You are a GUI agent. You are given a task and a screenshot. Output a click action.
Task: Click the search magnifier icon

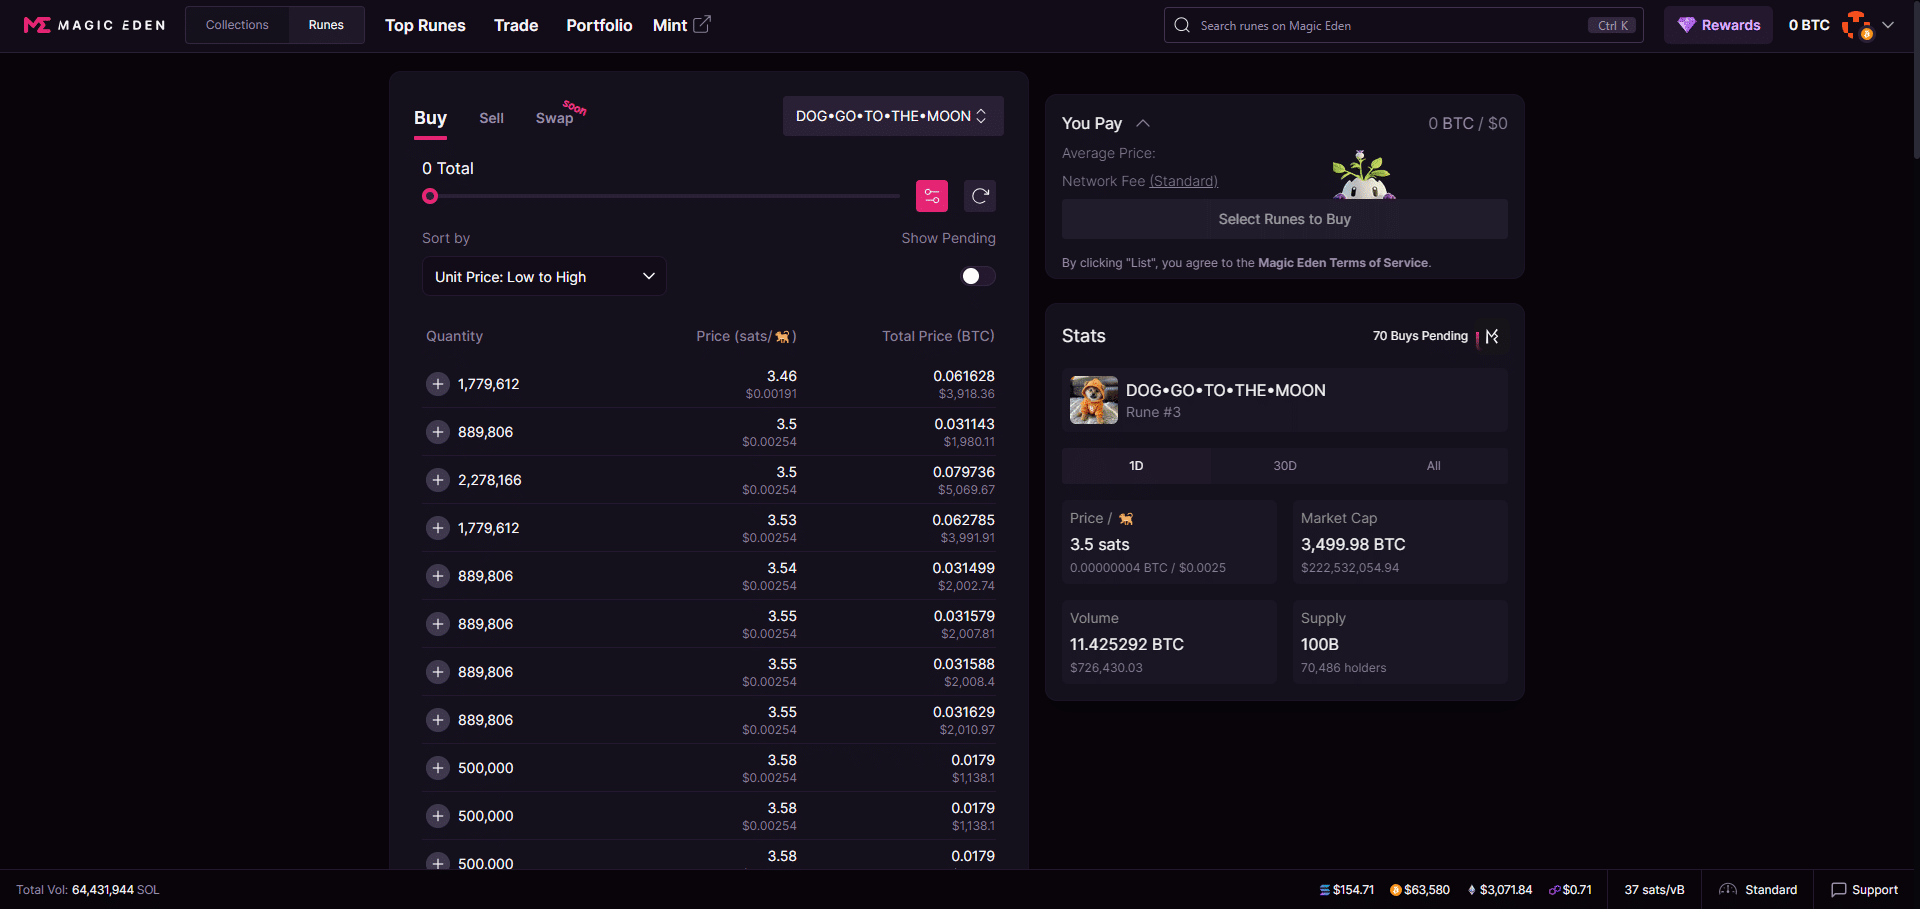pyautogui.click(x=1182, y=25)
